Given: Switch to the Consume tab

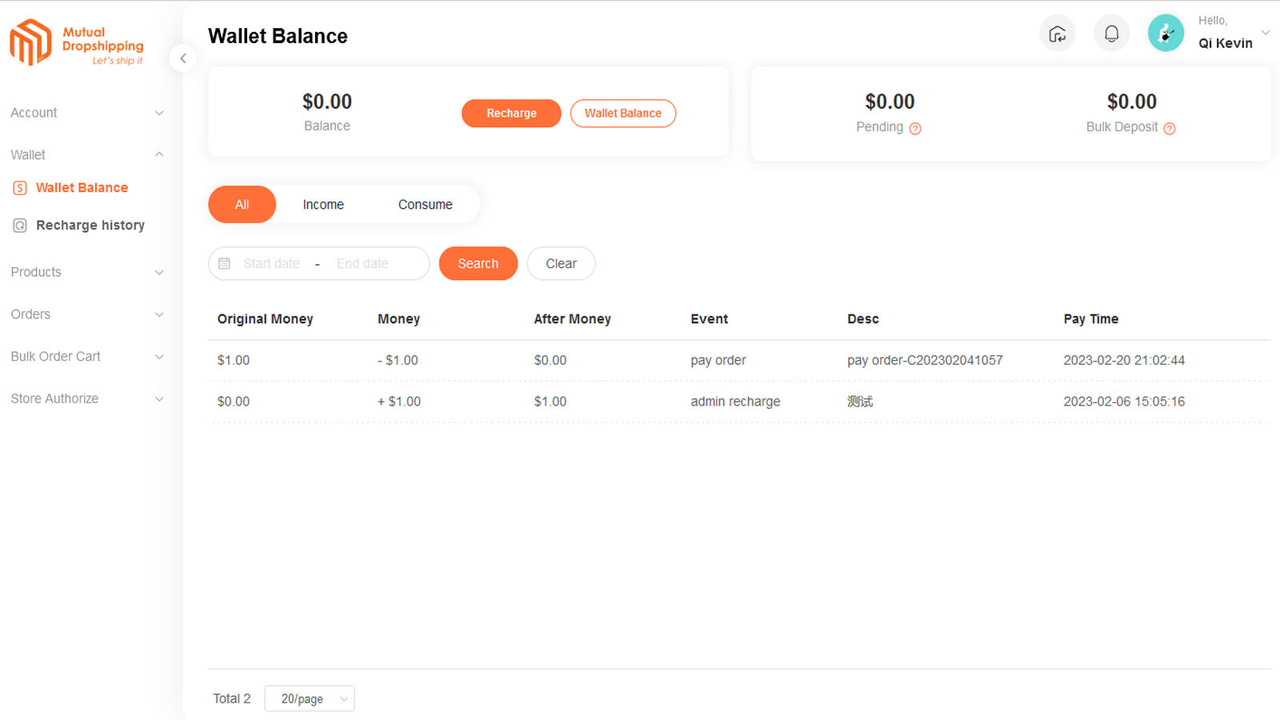Looking at the screenshot, I should pos(425,203).
